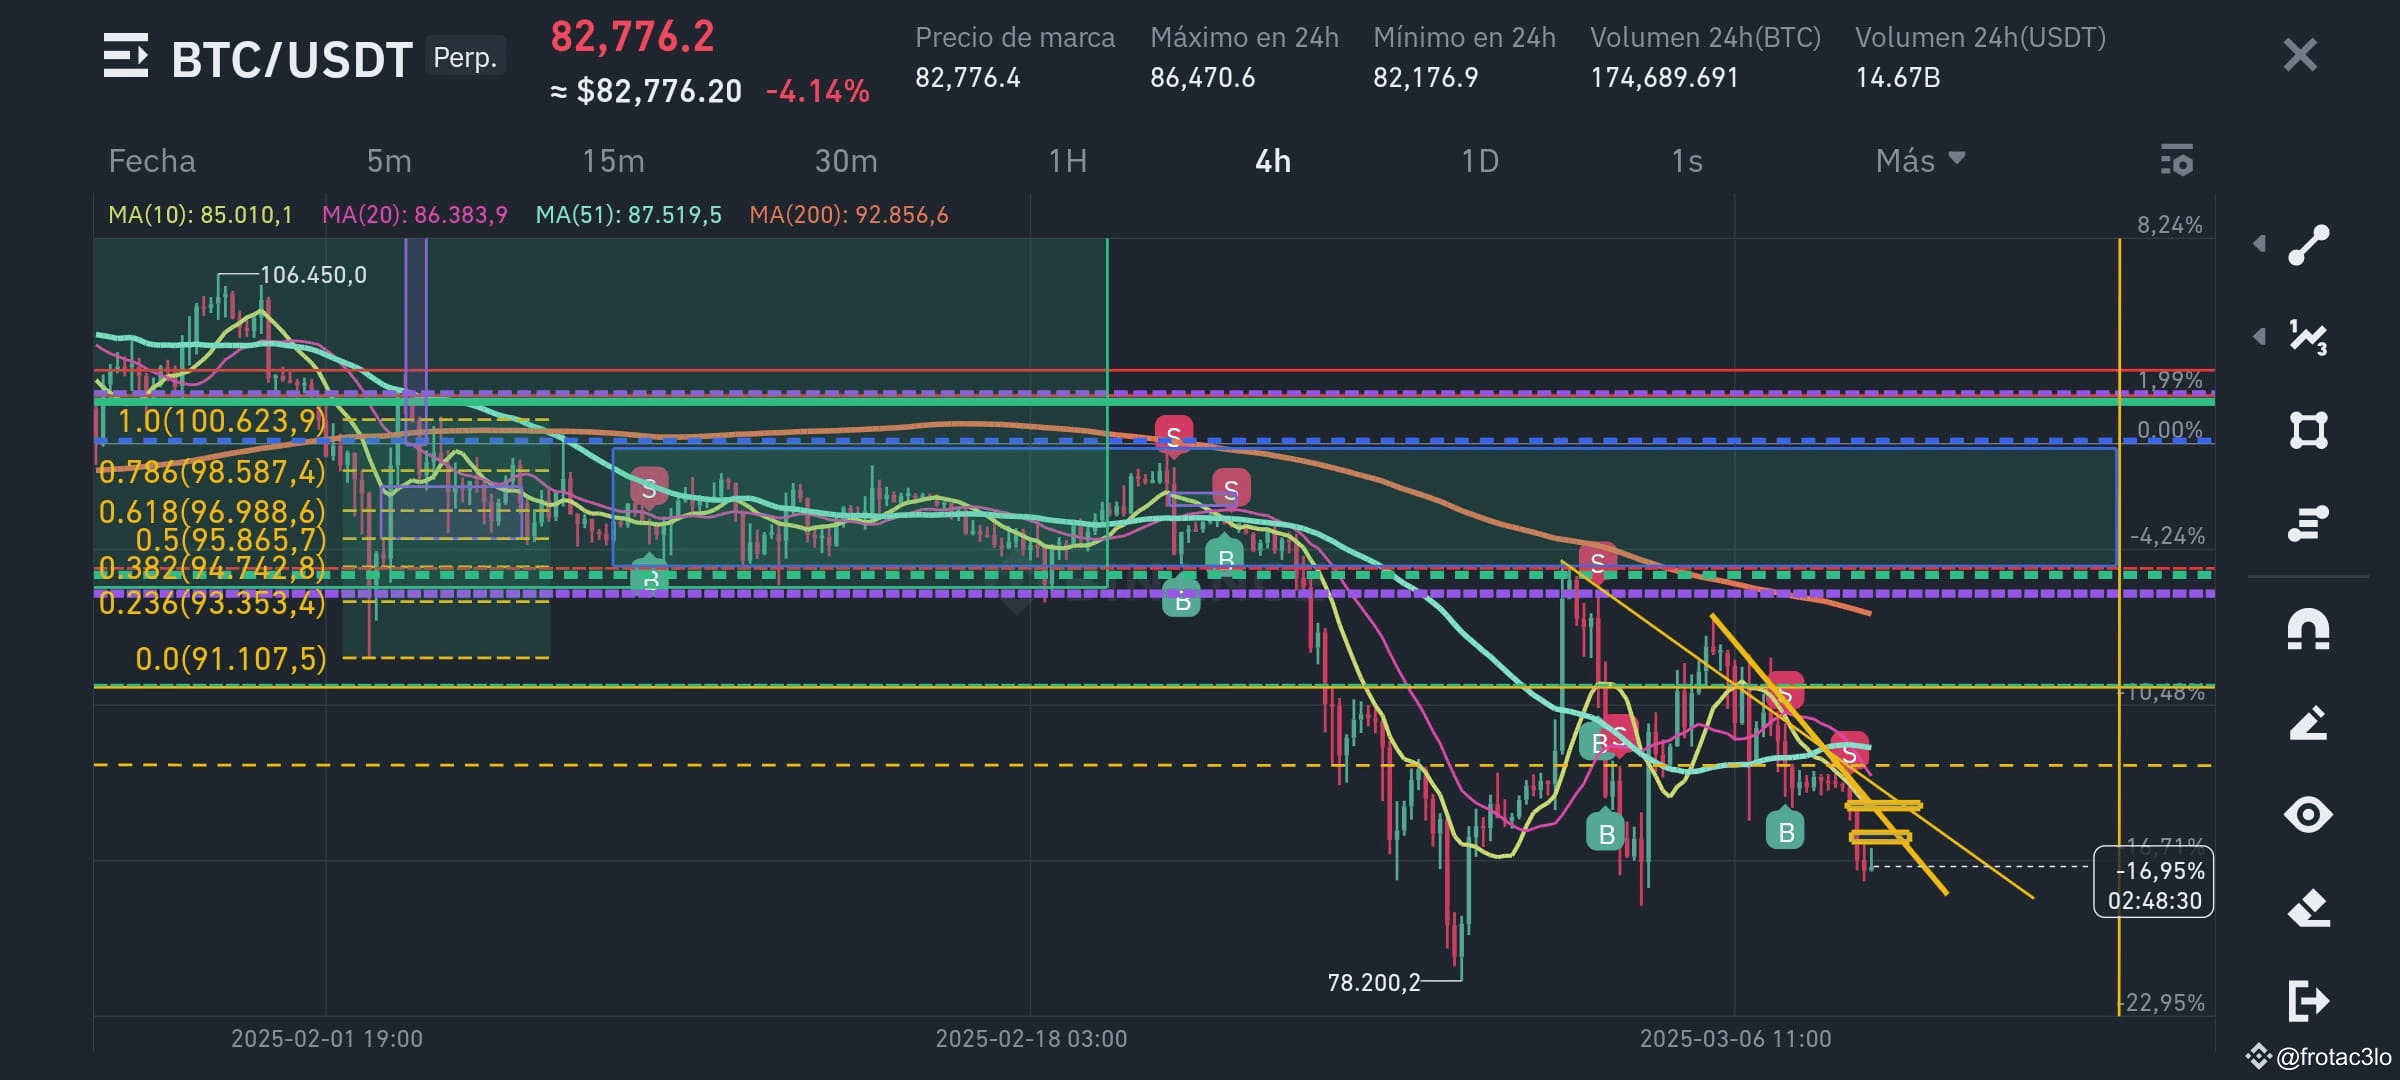The height and width of the screenshot is (1080, 2400).
Task: Toggle the magnet snap tool
Action: [x=2308, y=629]
